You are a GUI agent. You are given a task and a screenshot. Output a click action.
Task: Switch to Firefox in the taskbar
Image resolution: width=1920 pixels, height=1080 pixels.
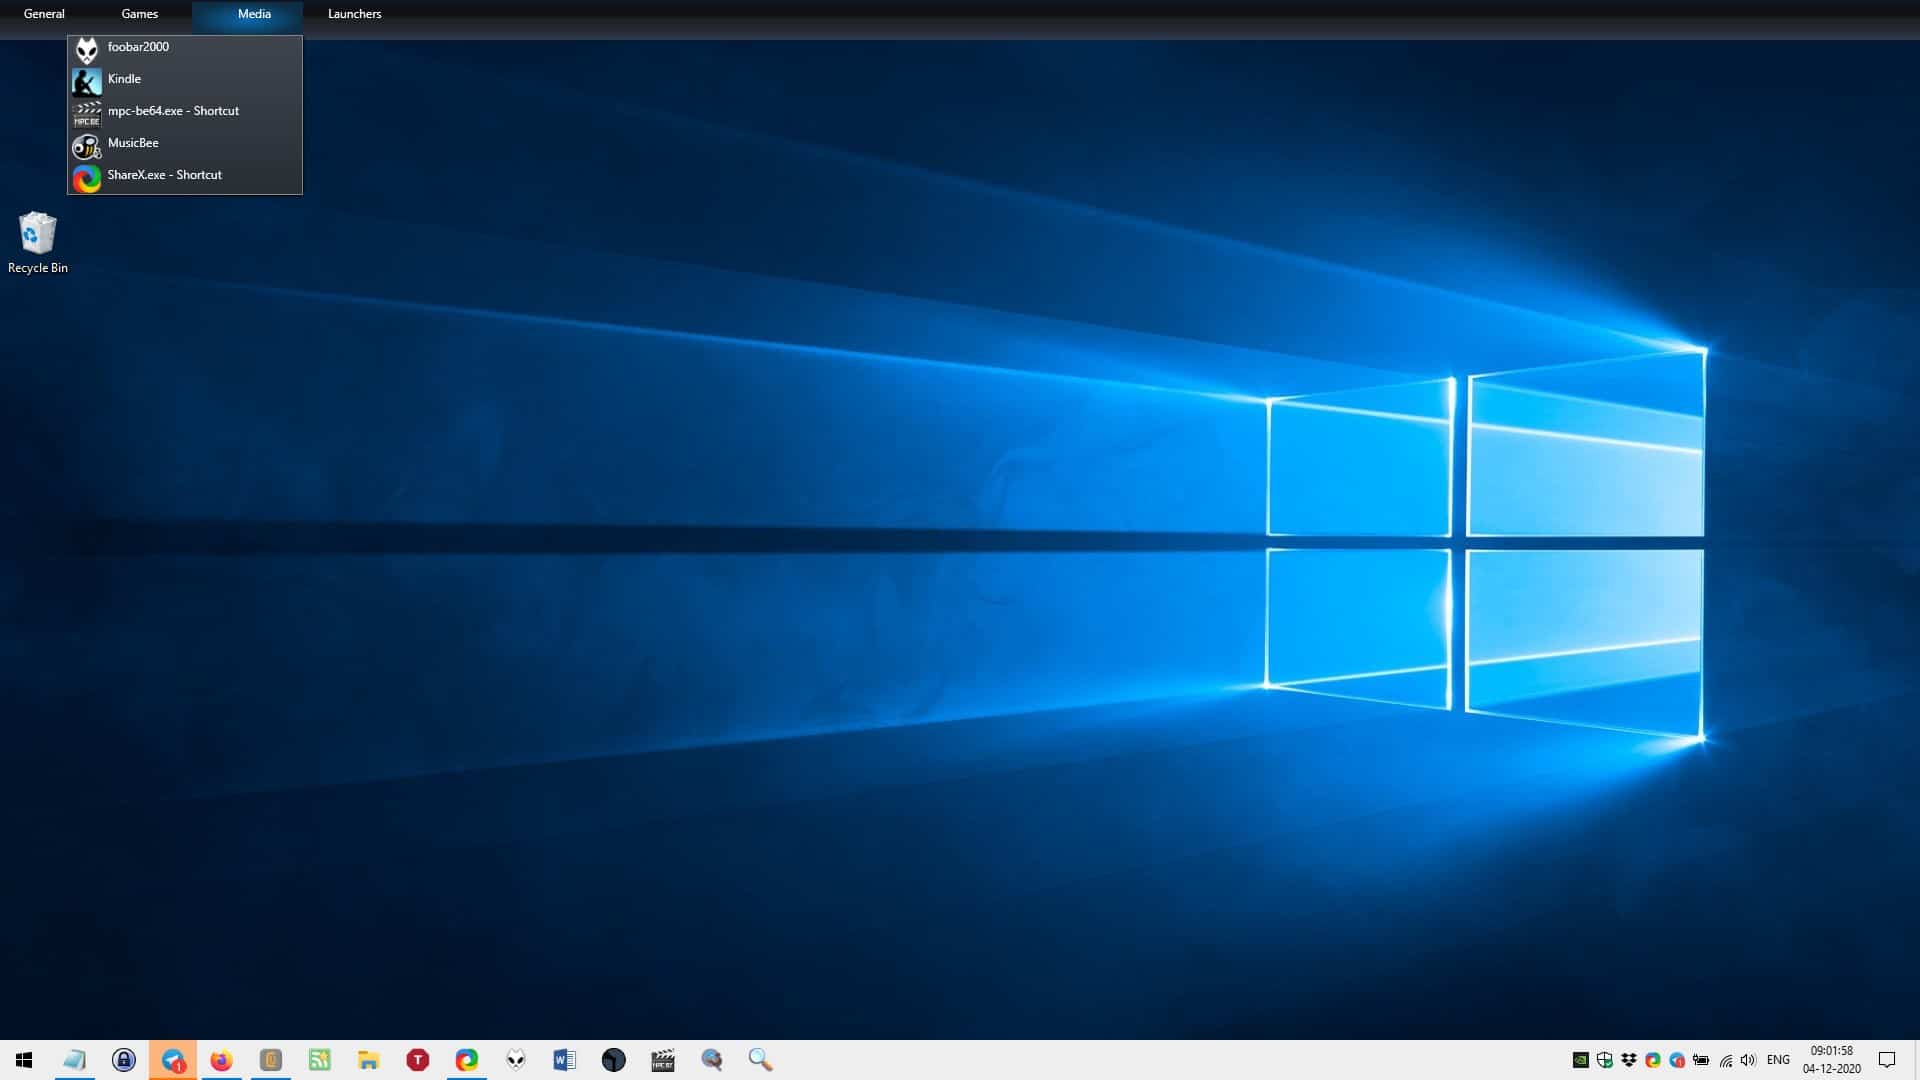coord(222,1060)
